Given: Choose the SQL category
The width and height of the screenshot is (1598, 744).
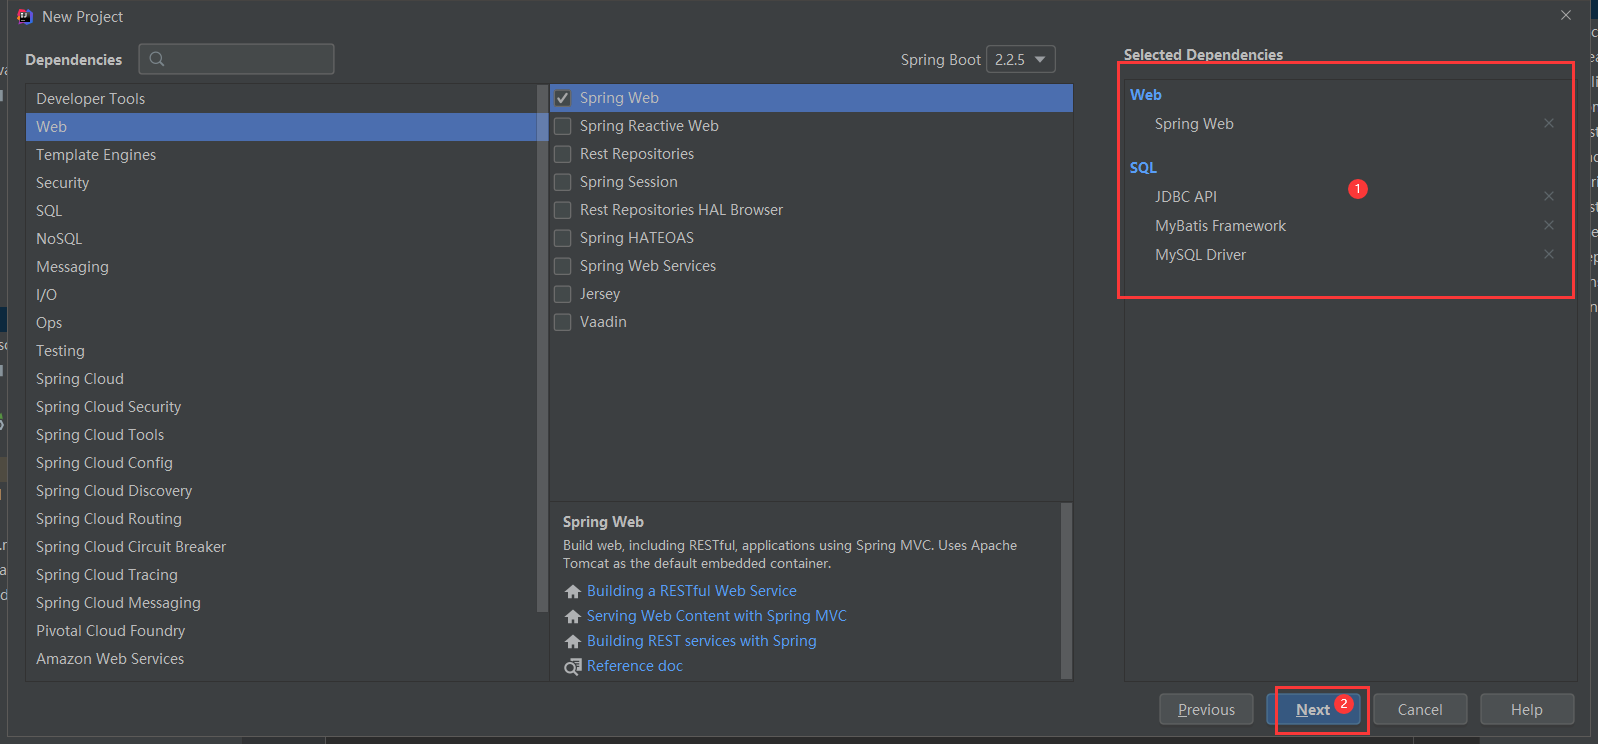Looking at the screenshot, I should point(281,211).
